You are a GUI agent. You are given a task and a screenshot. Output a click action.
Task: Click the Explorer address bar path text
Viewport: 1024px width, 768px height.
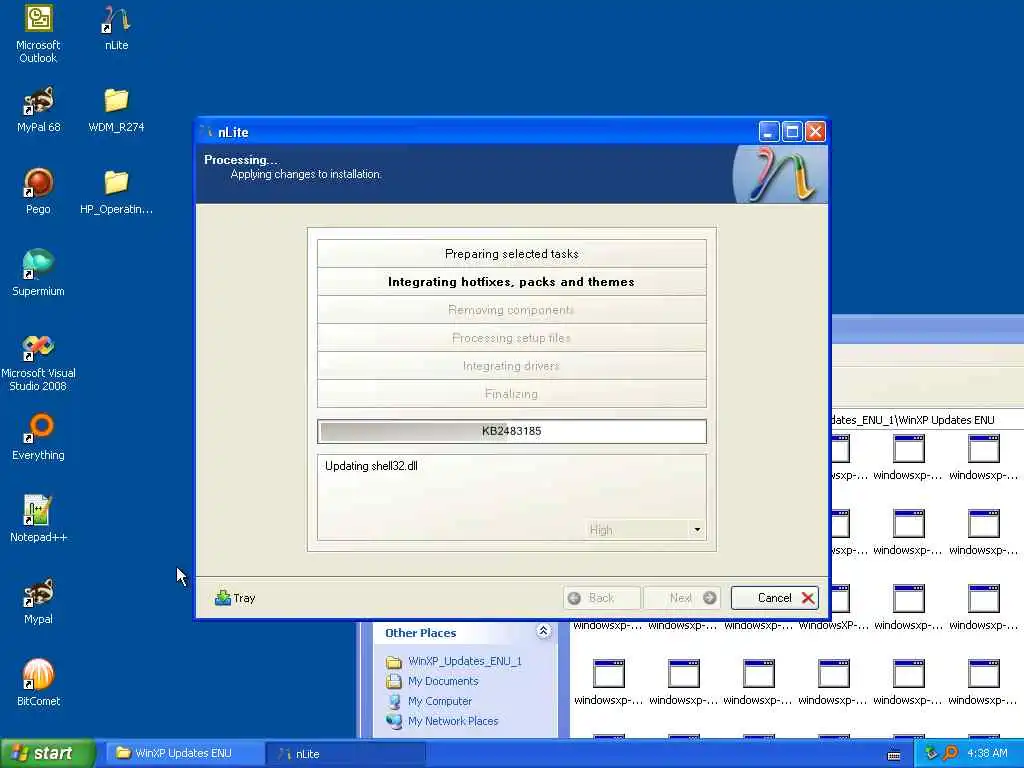(913, 420)
